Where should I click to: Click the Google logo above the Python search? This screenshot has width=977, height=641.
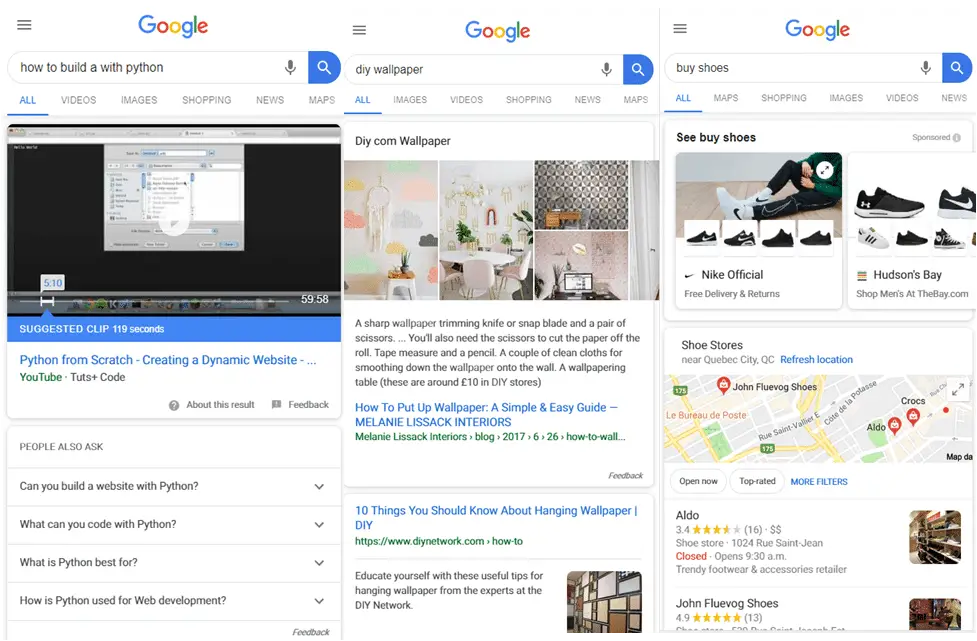pos(173,26)
